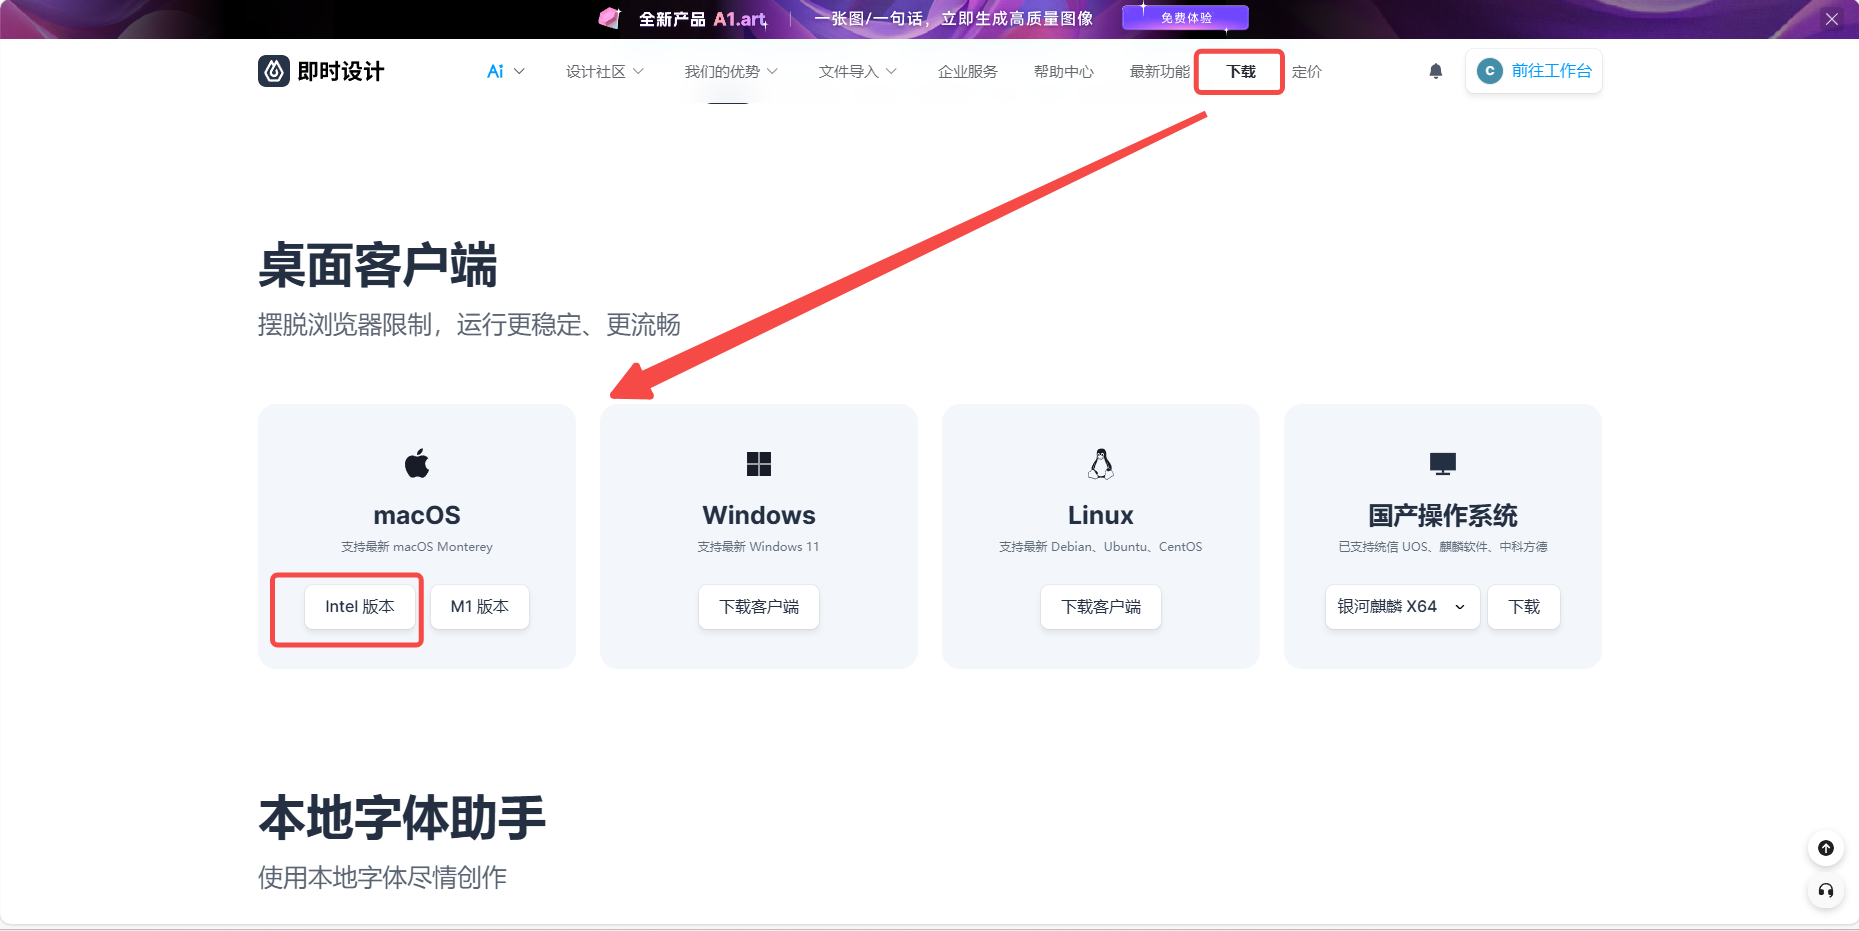Download the macOS Intel 版本
Screen dimensions: 1859x931
pyautogui.click(x=360, y=607)
